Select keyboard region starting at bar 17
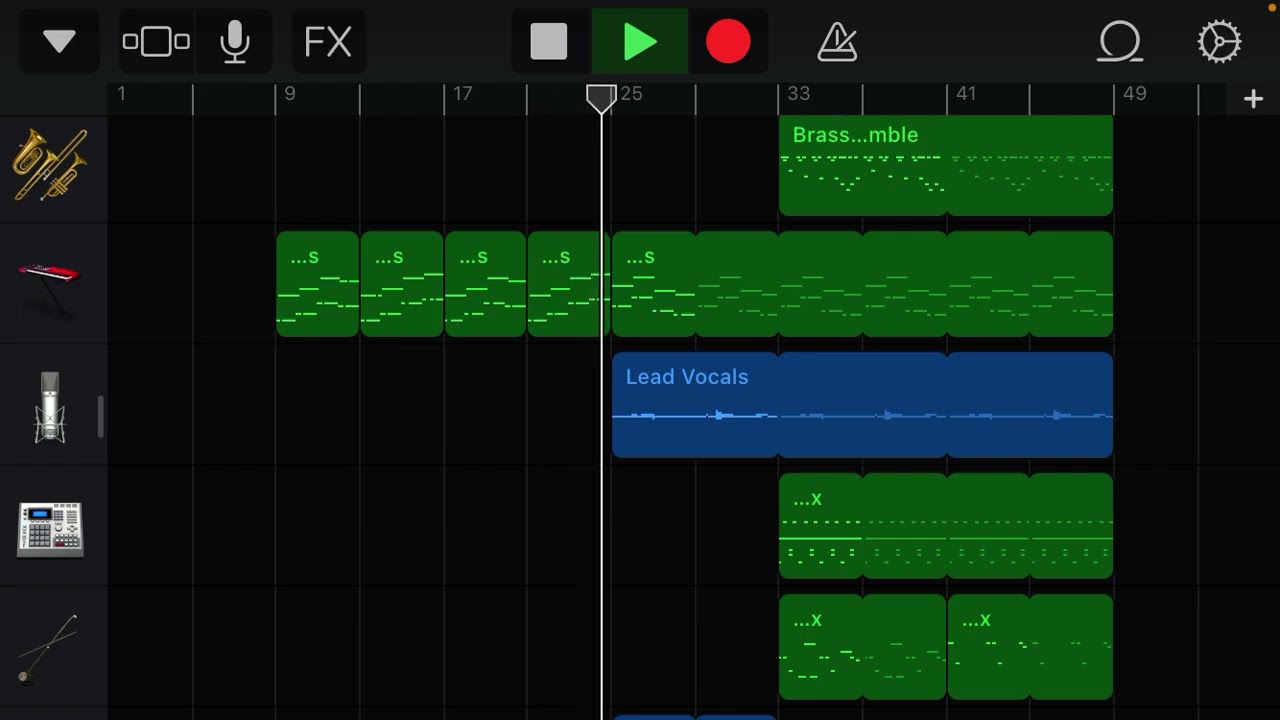This screenshot has width=1280, height=720. 485,284
